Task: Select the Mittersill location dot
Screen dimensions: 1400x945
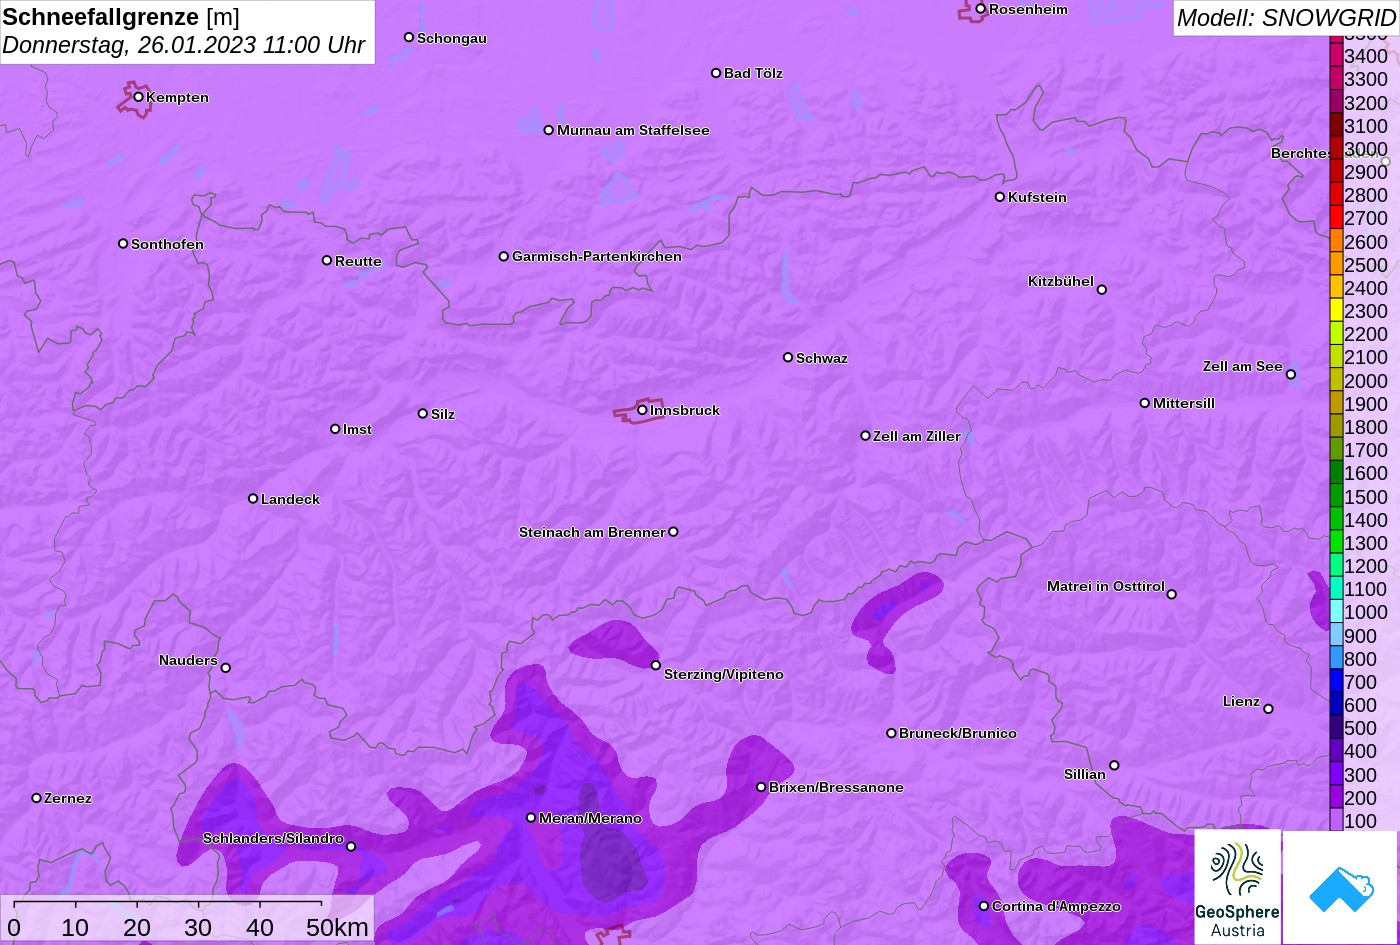Action: tap(1145, 403)
